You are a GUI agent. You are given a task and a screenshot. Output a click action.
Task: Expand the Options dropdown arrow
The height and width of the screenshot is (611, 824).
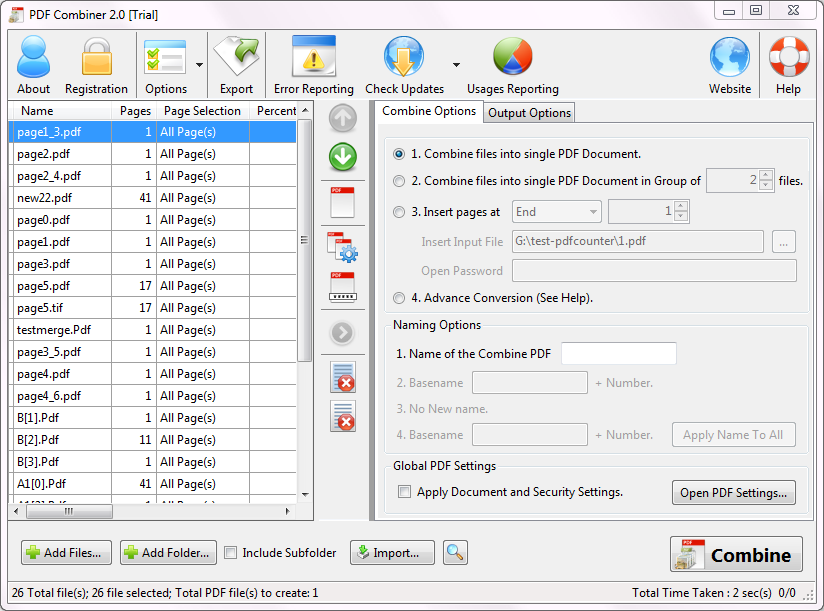click(199, 65)
